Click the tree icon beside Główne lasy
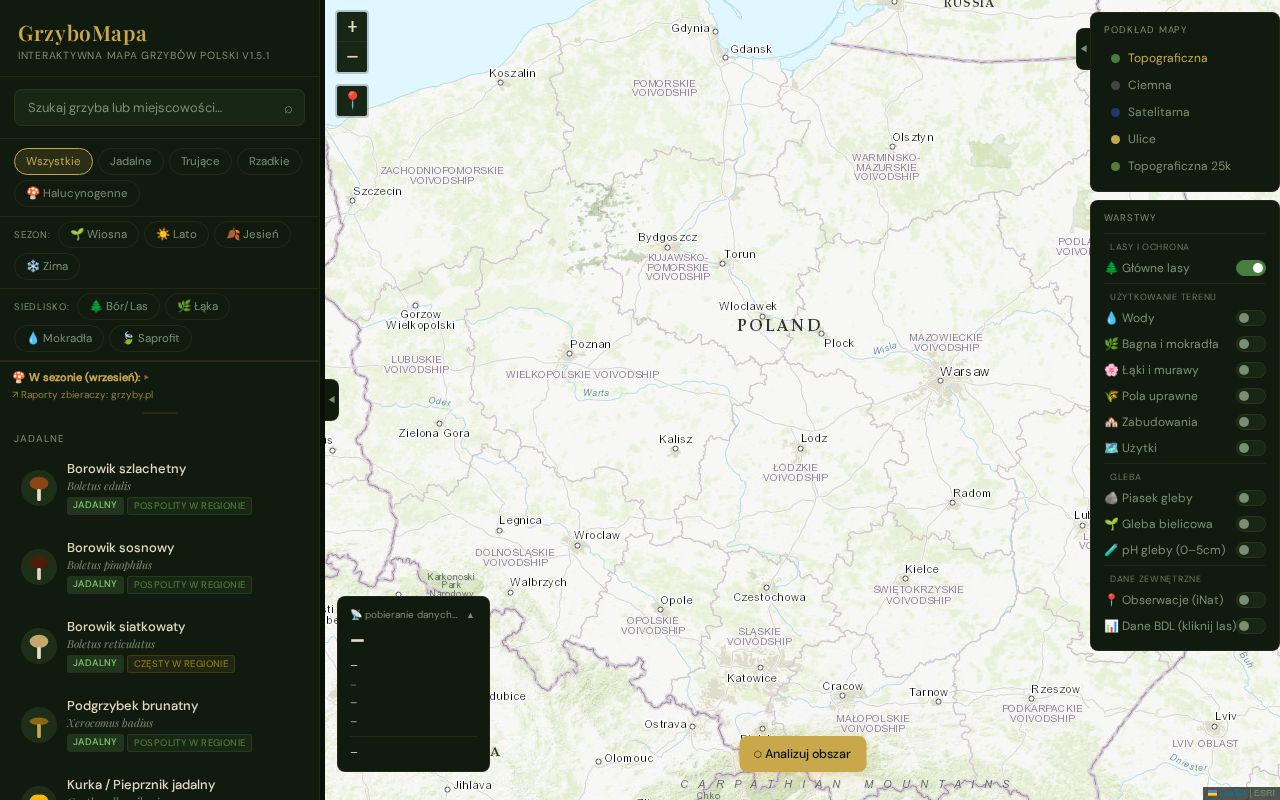The height and width of the screenshot is (800, 1280). point(1111,268)
